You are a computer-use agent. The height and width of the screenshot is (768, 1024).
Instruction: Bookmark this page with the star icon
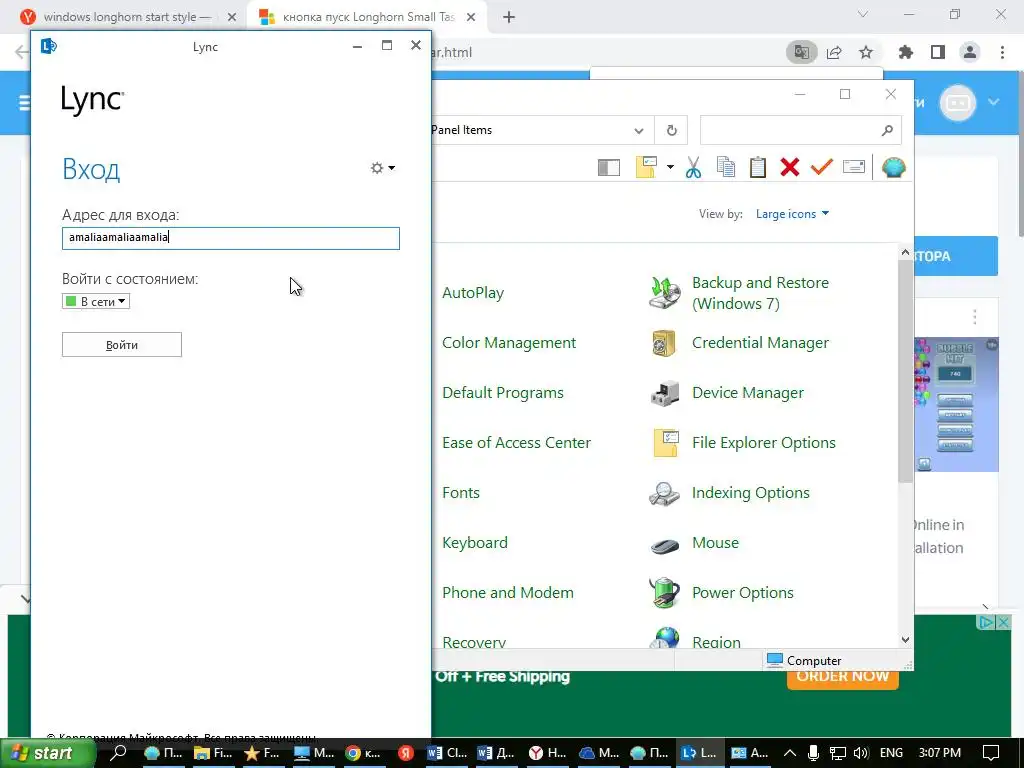866,52
